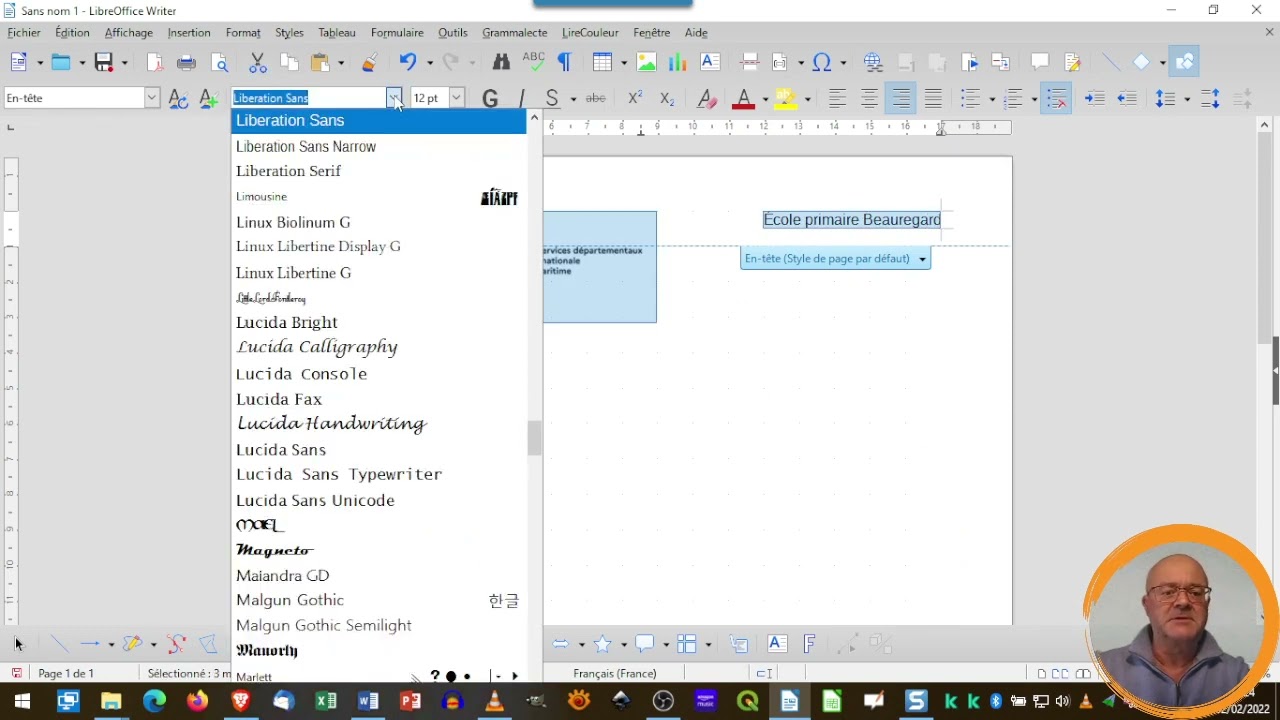The image size is (1280, 720).
Task: Open Print Preview
Action: pos(220,62)
